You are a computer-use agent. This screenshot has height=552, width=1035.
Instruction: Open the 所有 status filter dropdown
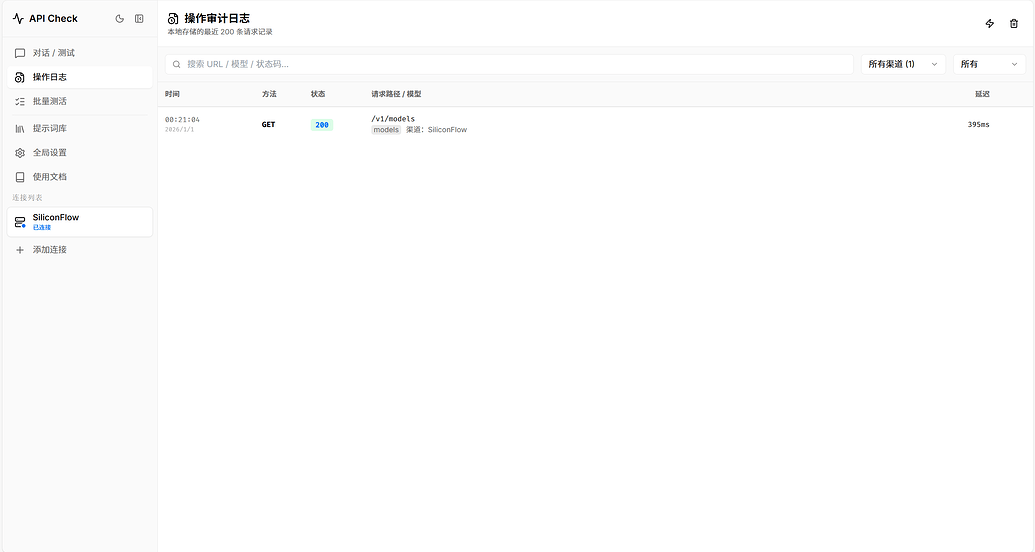pyautogui.click(x=989, y=64)
